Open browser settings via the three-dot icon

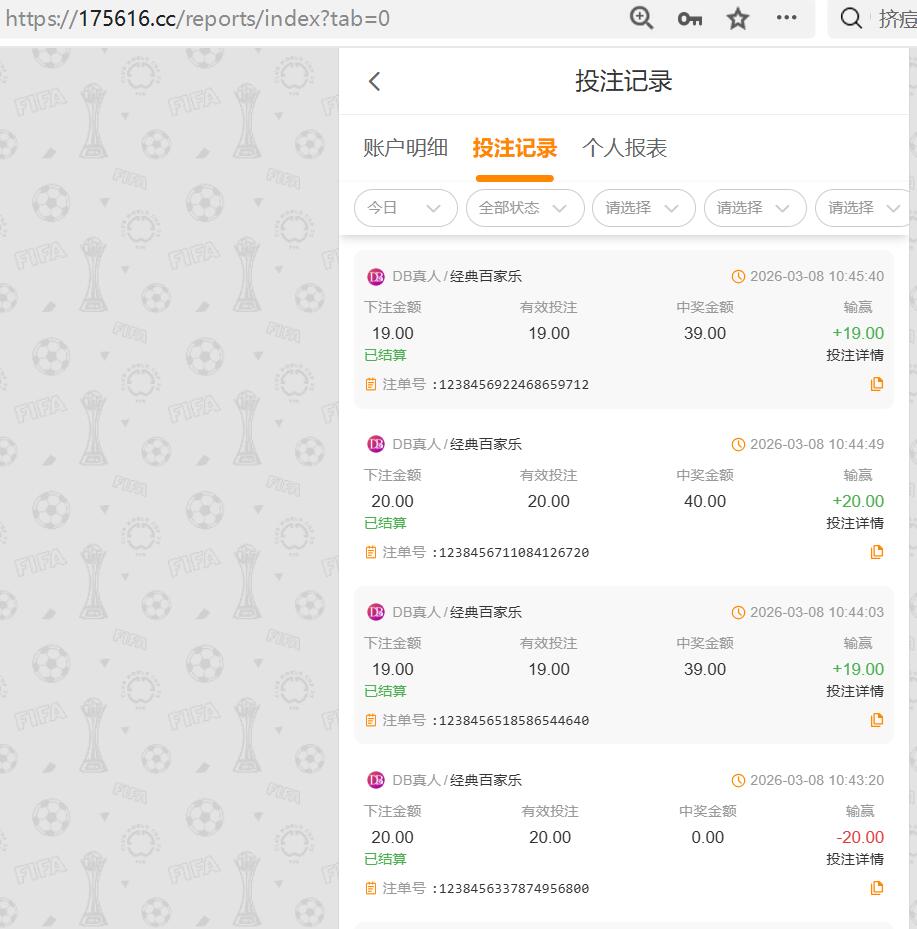tap(786, 18)
